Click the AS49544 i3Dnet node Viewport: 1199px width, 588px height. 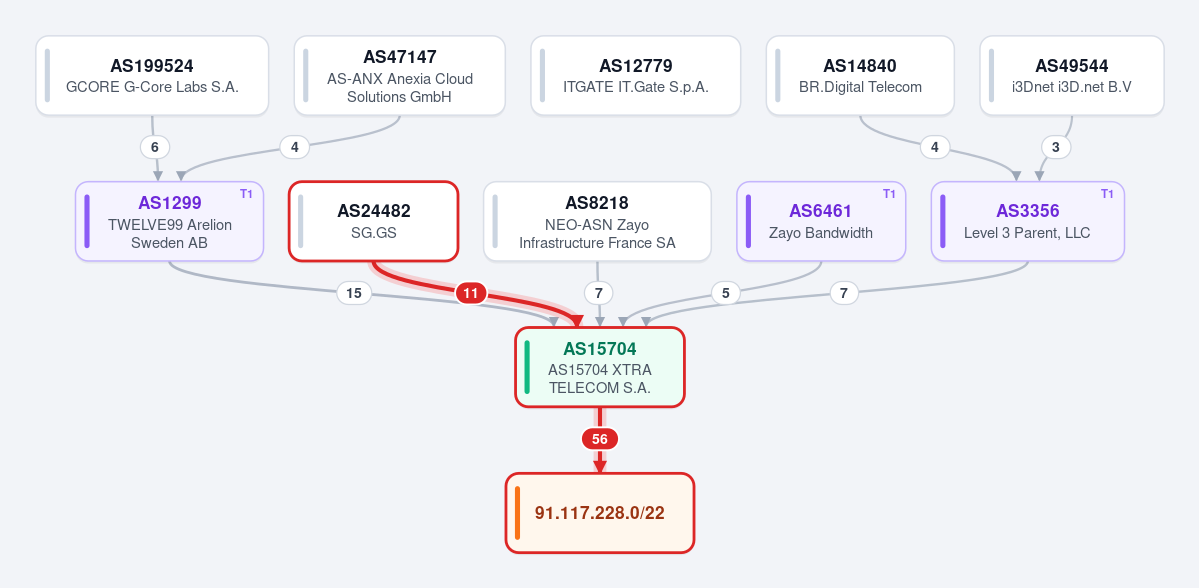tap(1071, 76)
